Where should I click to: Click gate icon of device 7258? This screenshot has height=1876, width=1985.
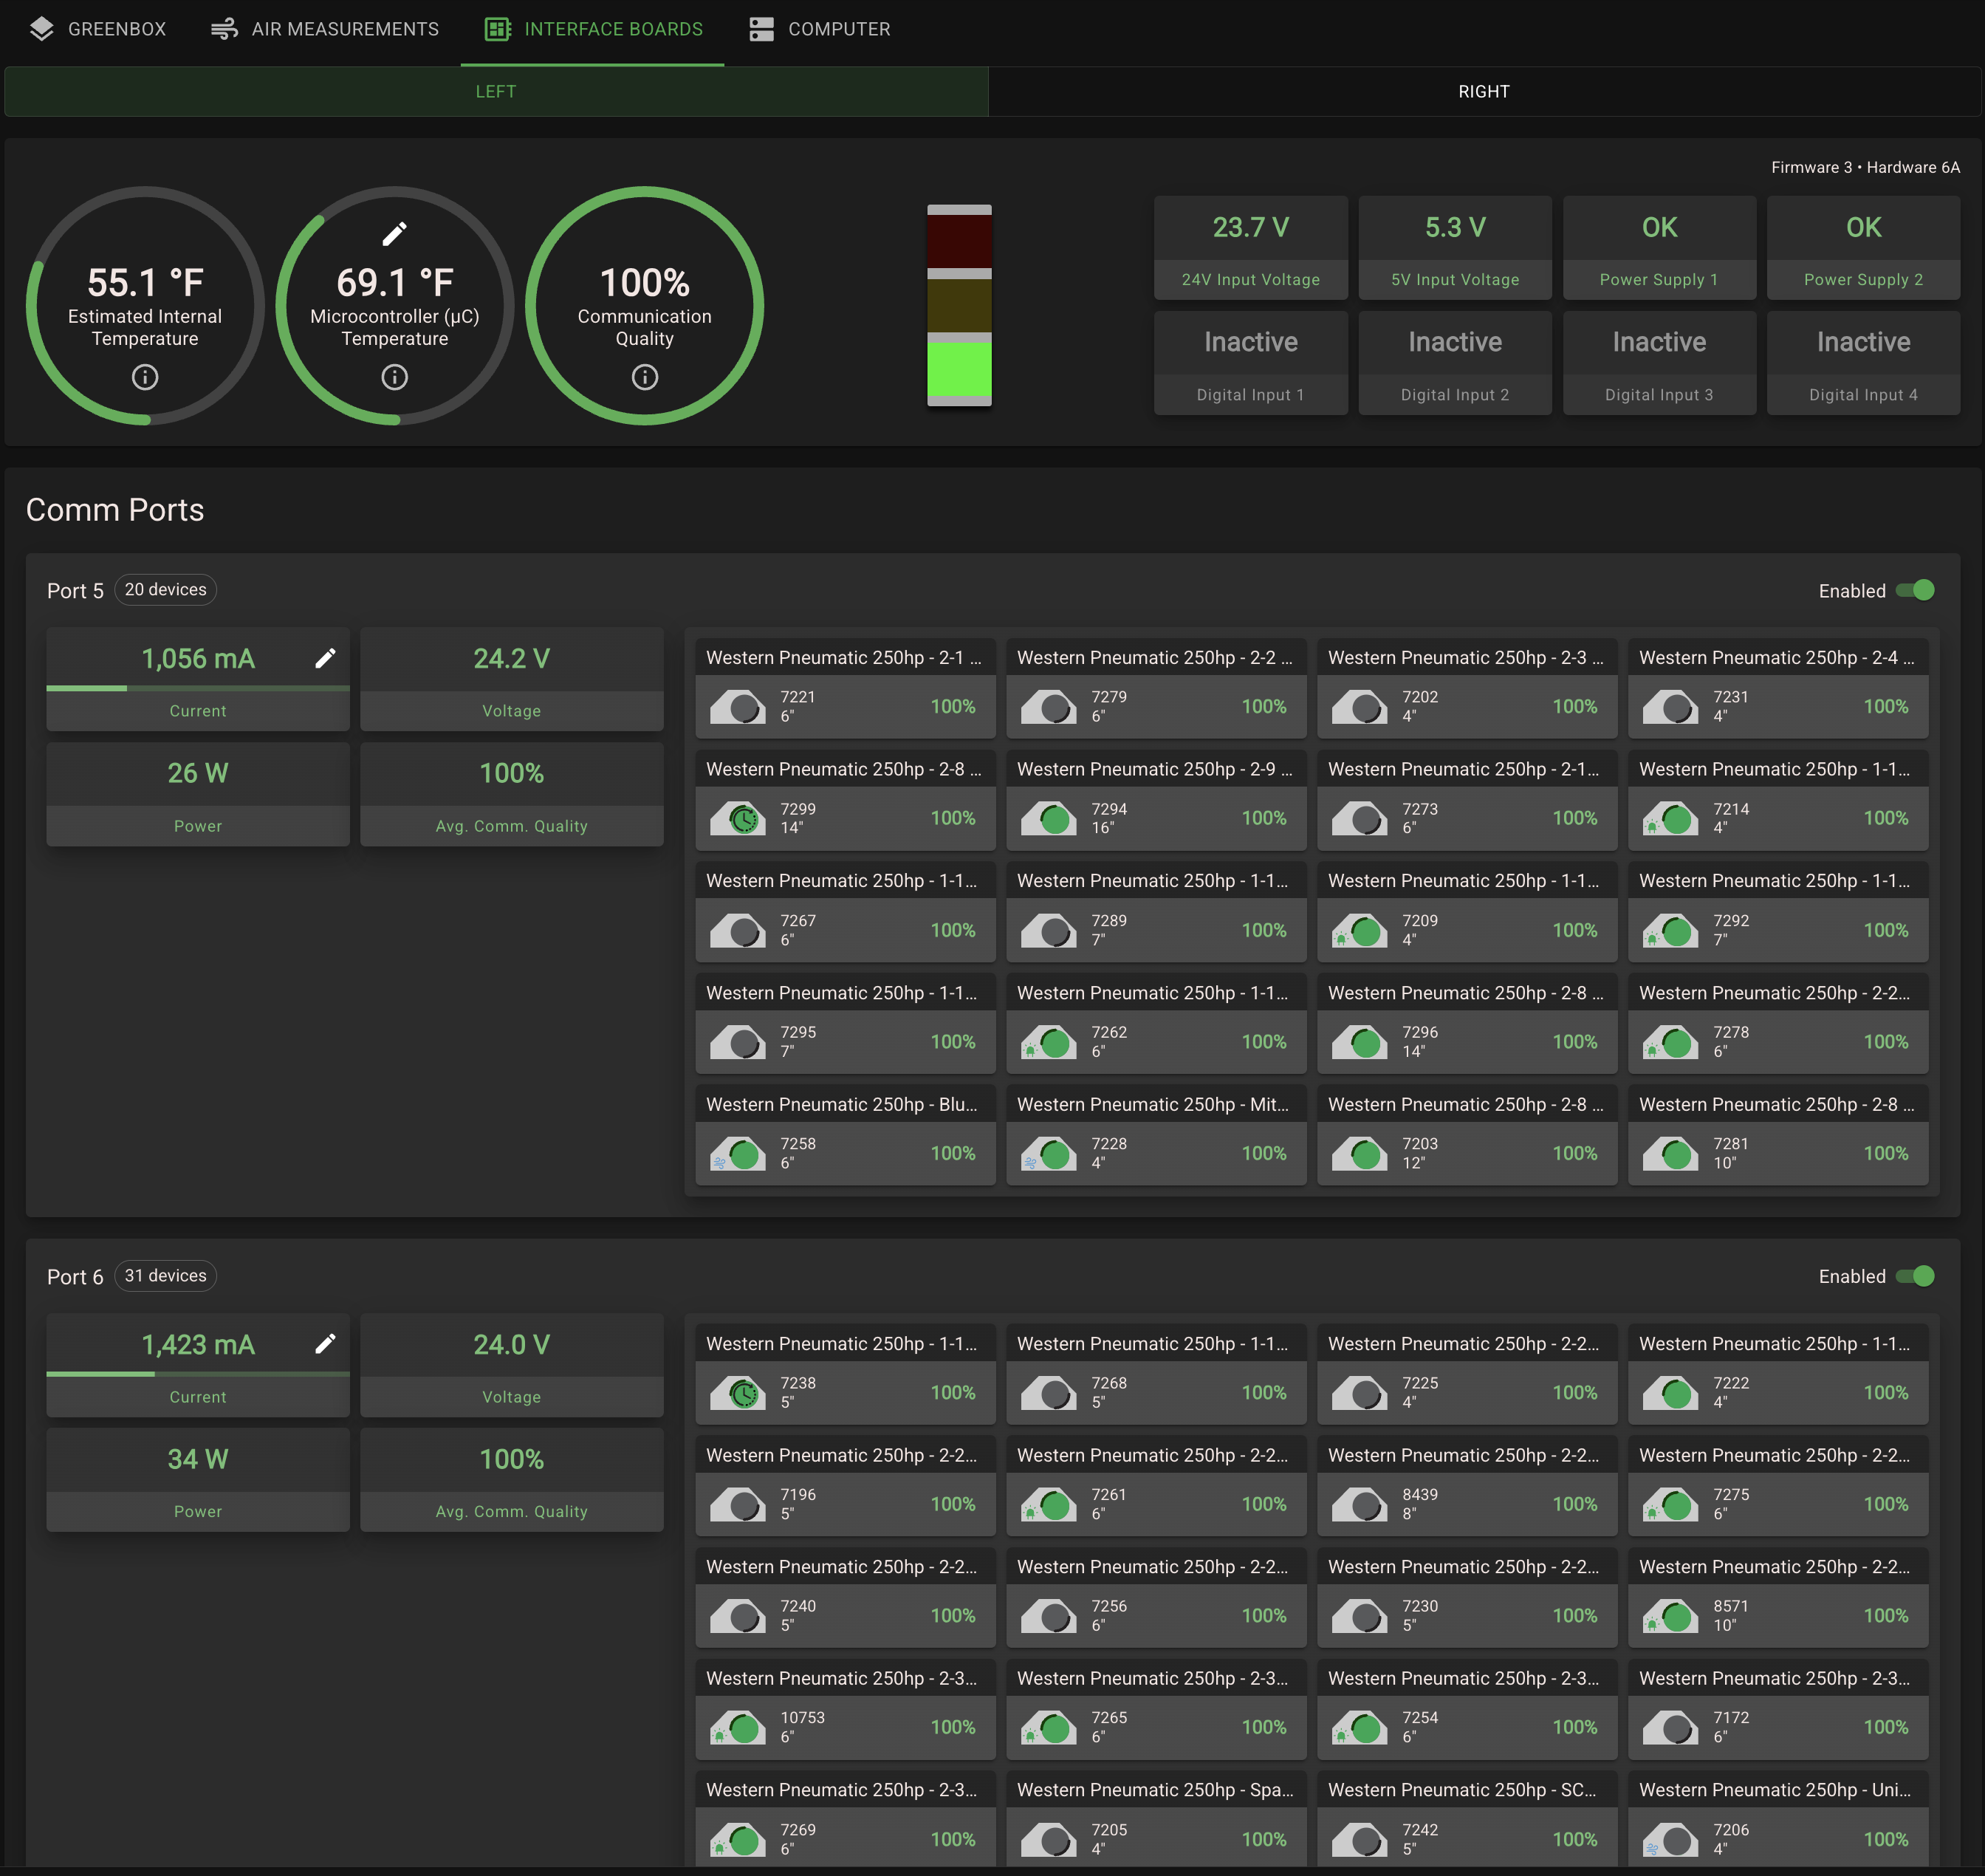coord(738,1154)
